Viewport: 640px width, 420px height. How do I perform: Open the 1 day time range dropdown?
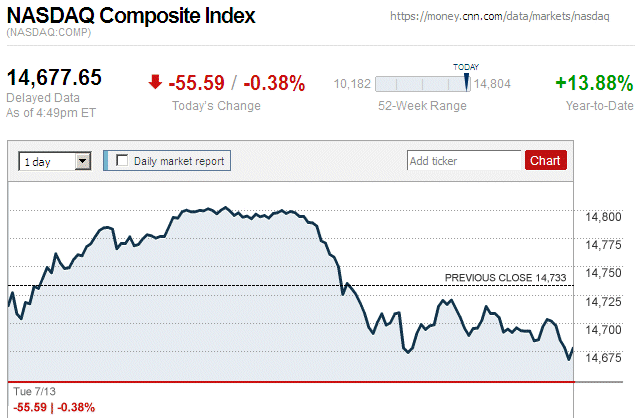[x=55, y=161]
